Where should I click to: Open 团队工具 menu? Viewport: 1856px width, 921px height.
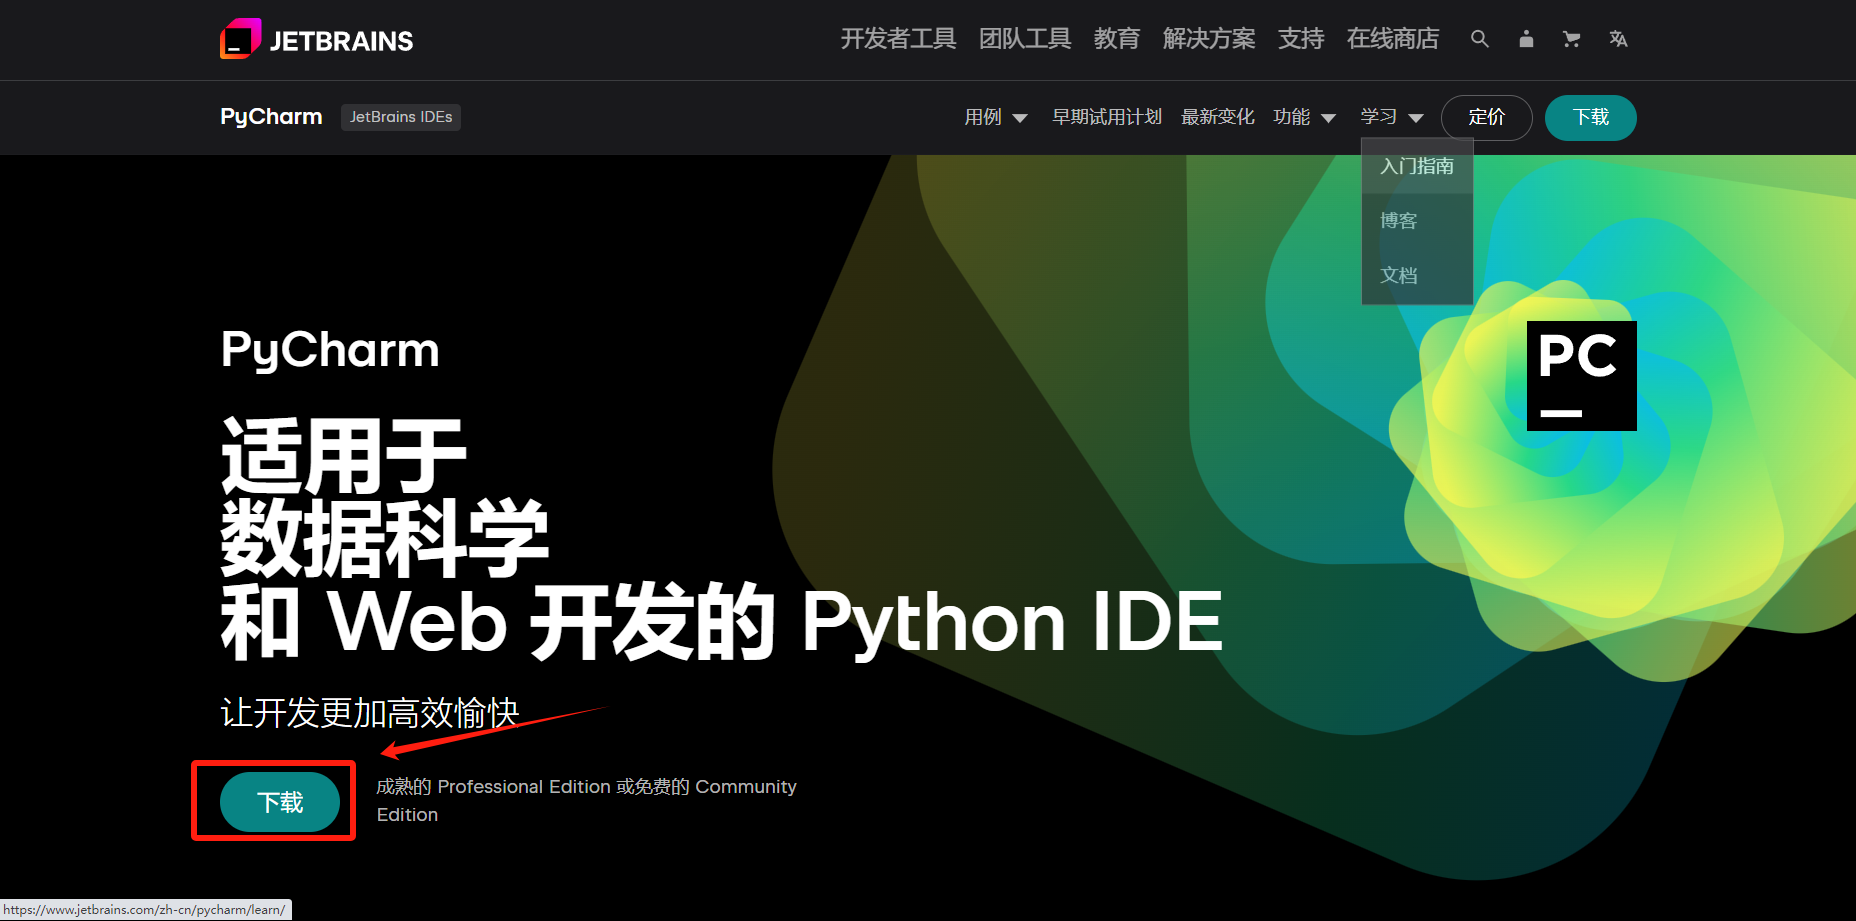1025,39
